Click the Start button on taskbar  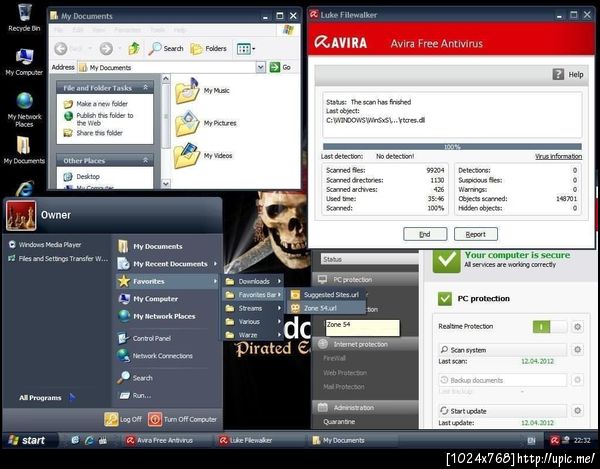(30, 440)
